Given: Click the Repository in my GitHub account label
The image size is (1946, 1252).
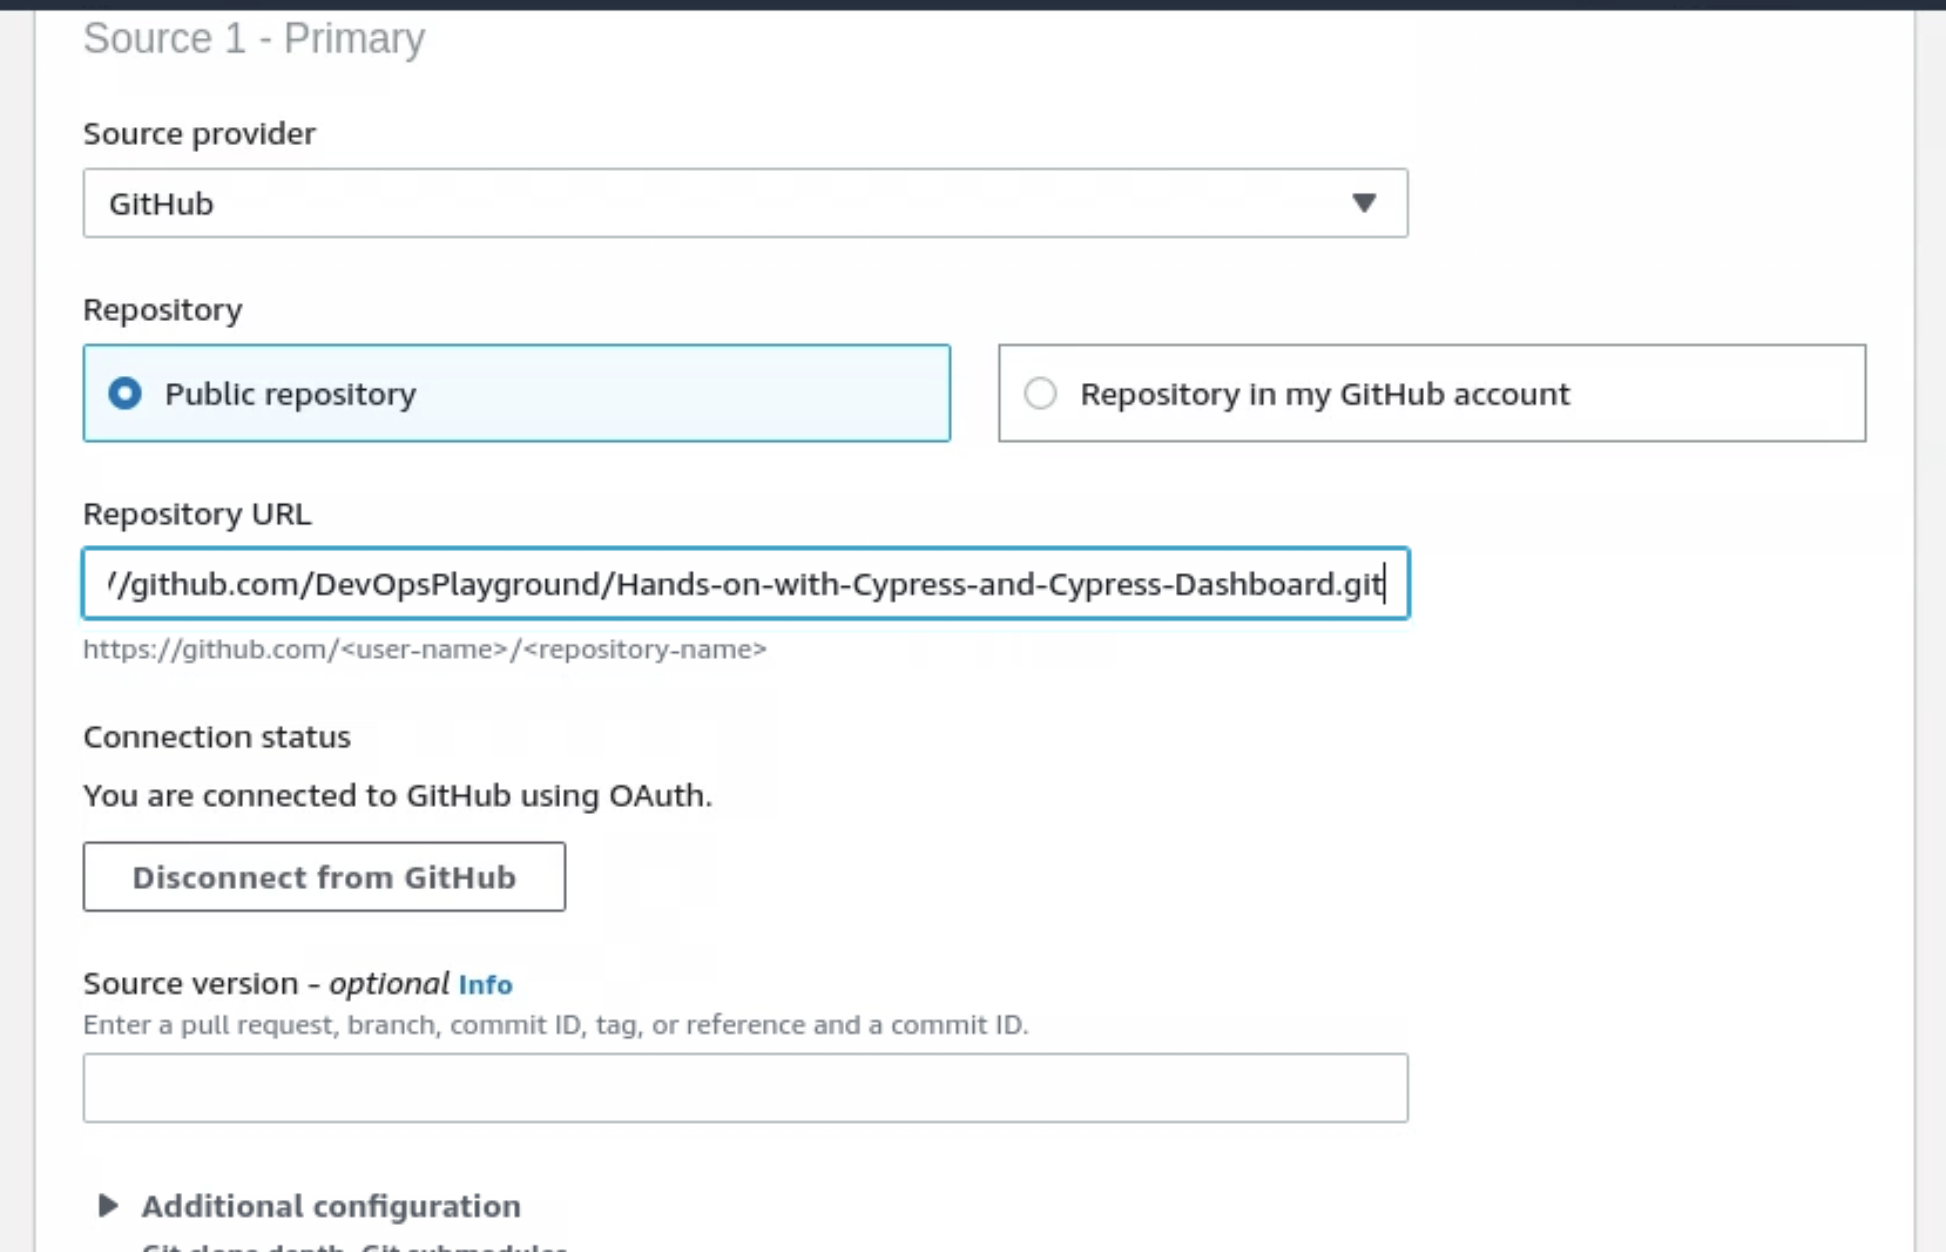Looking at the screenshot, I should pyautogui.click(x=1324, y=394).
